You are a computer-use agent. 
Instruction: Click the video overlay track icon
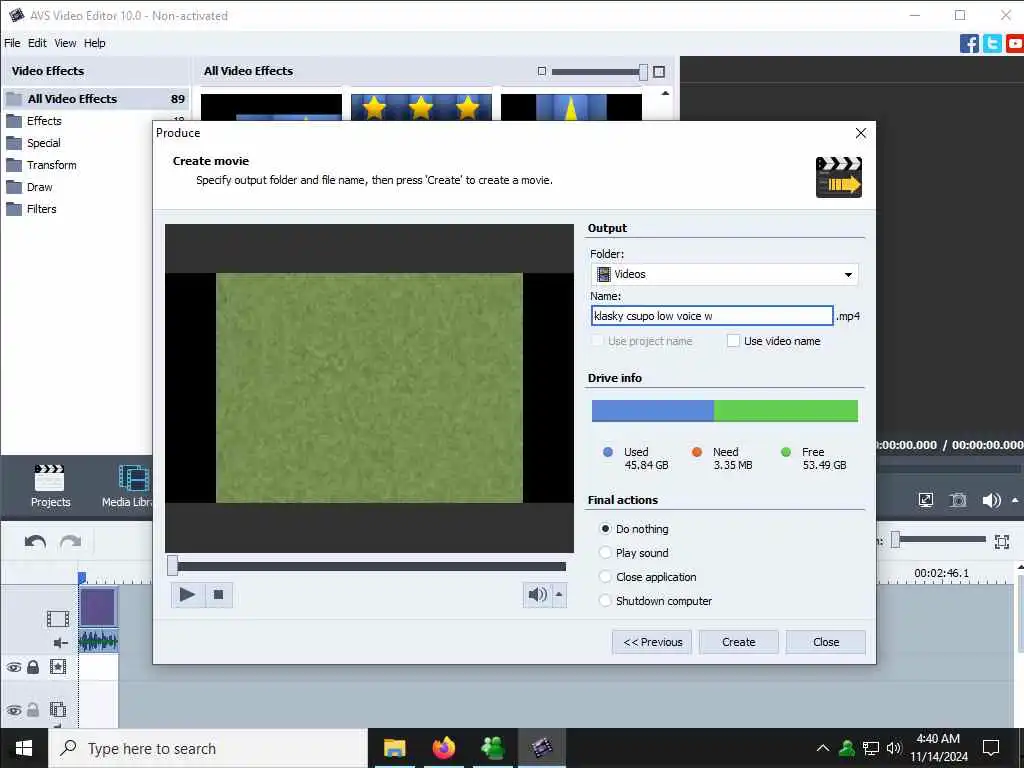click(58, 709)
